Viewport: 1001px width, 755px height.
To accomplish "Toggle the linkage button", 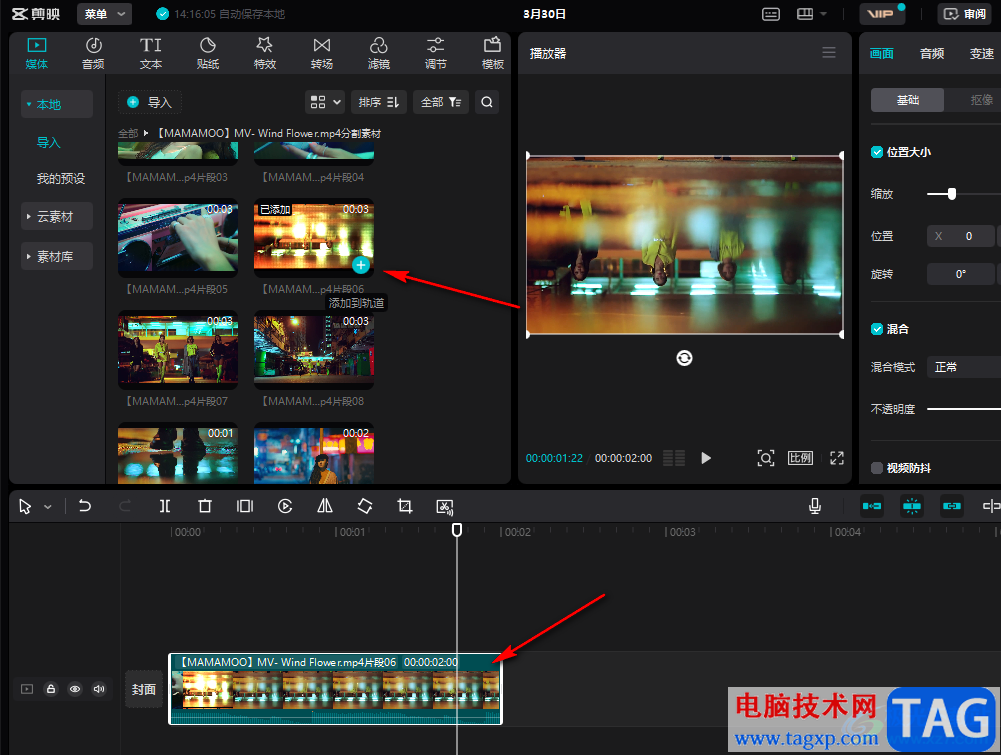I will coord(951,506).
